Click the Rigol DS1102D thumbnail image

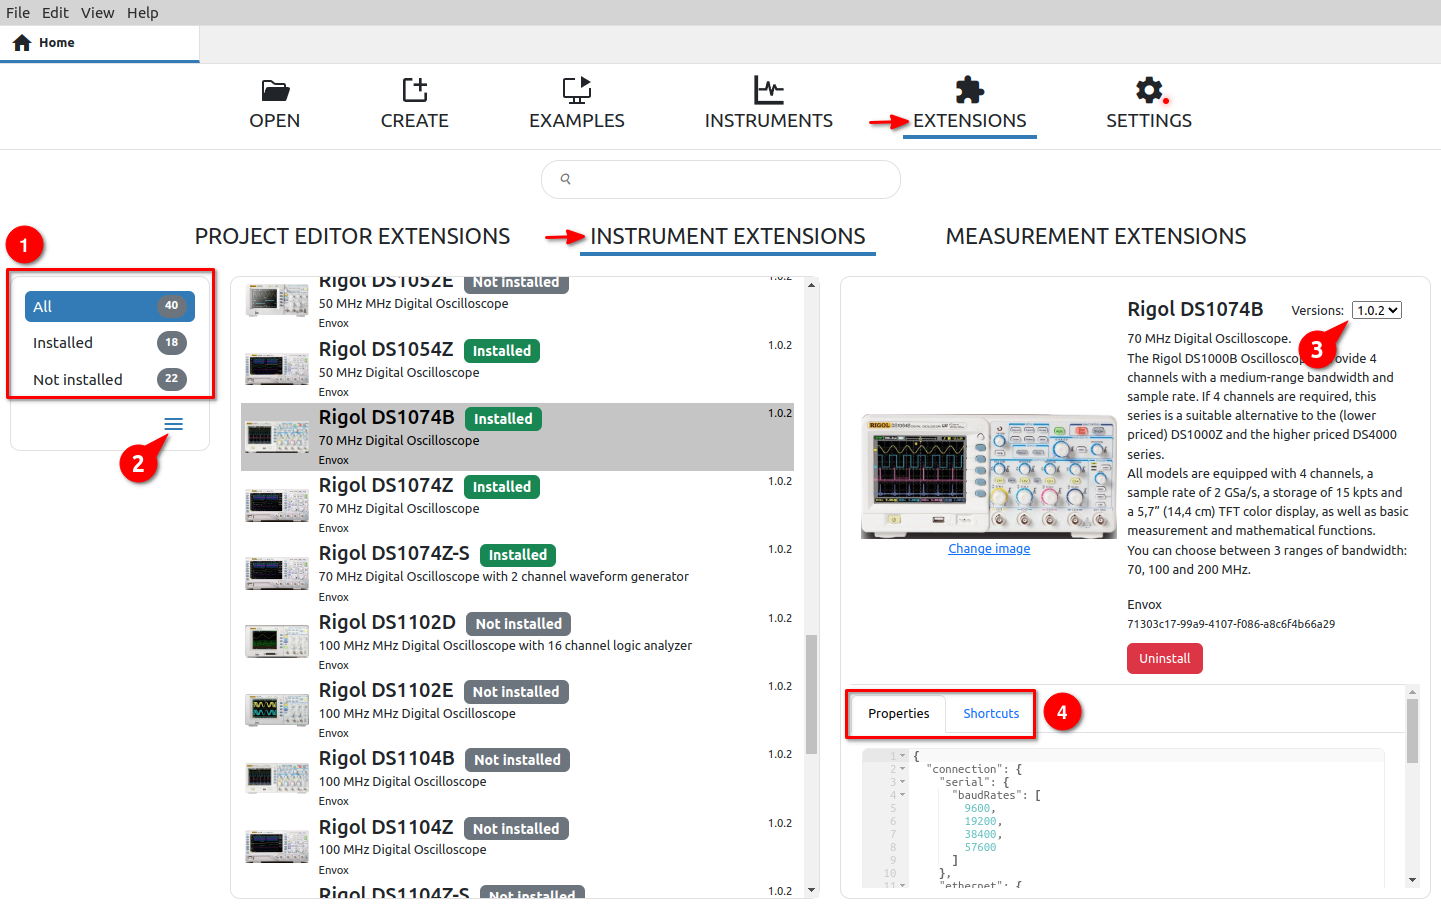277,641
